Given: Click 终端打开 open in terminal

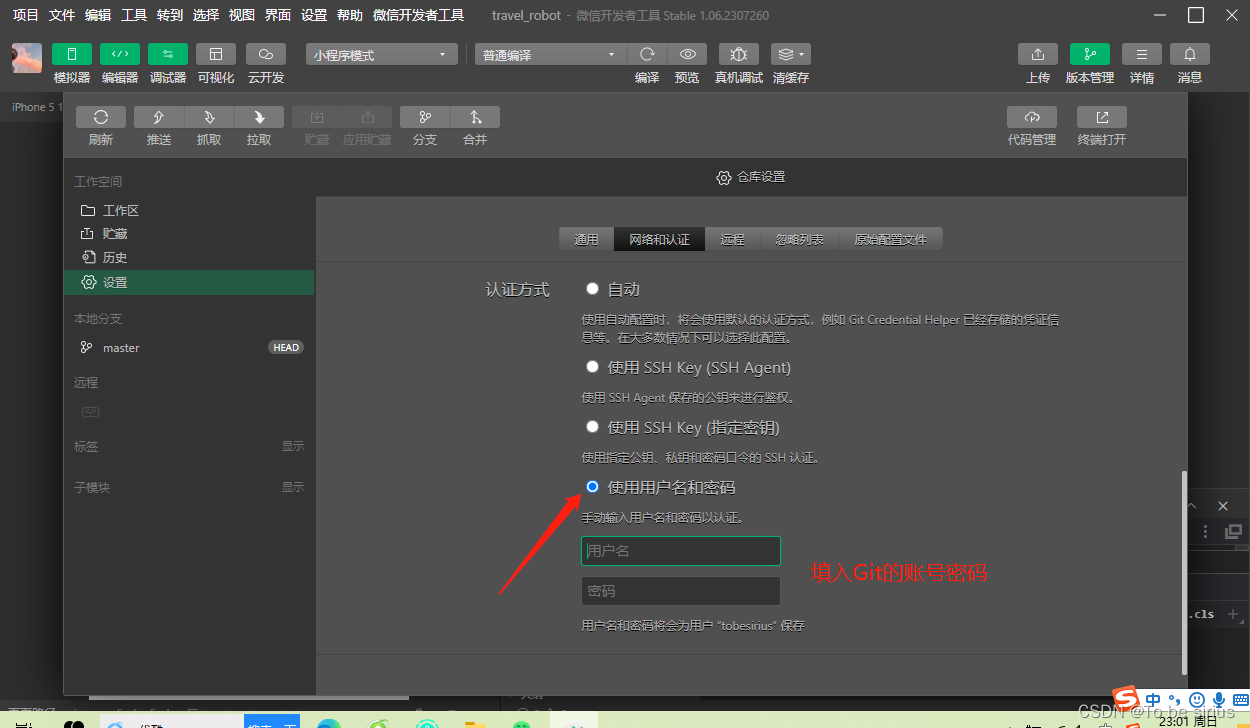Looking at the screenshot, I should coord(1102,117).
